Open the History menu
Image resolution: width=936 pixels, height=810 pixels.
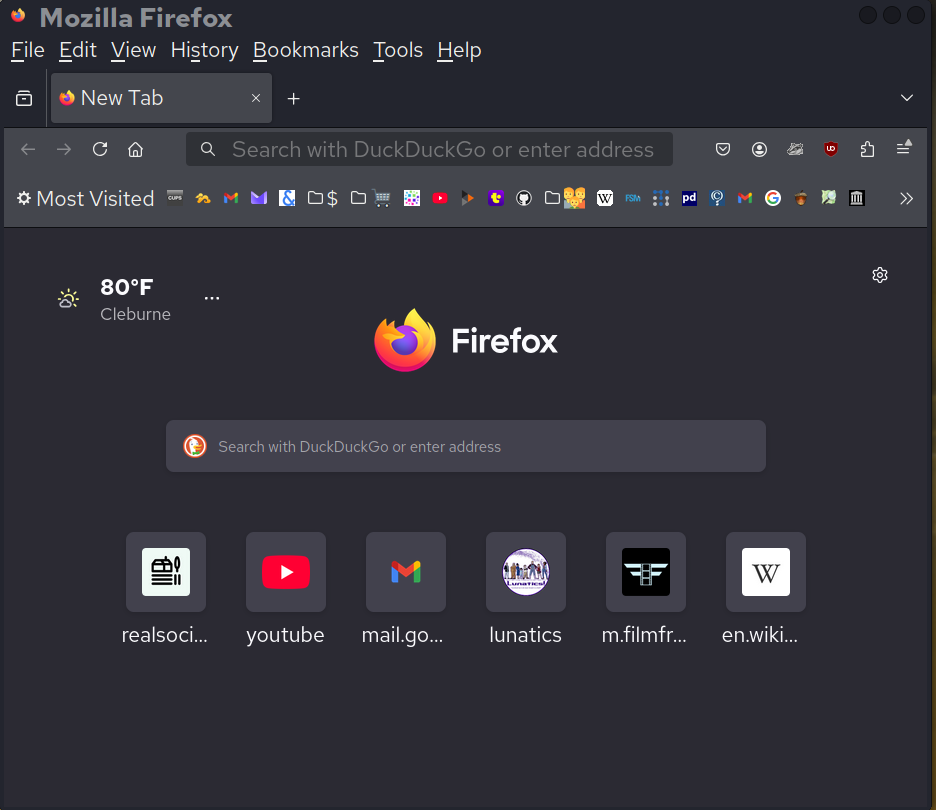[204, 50]
